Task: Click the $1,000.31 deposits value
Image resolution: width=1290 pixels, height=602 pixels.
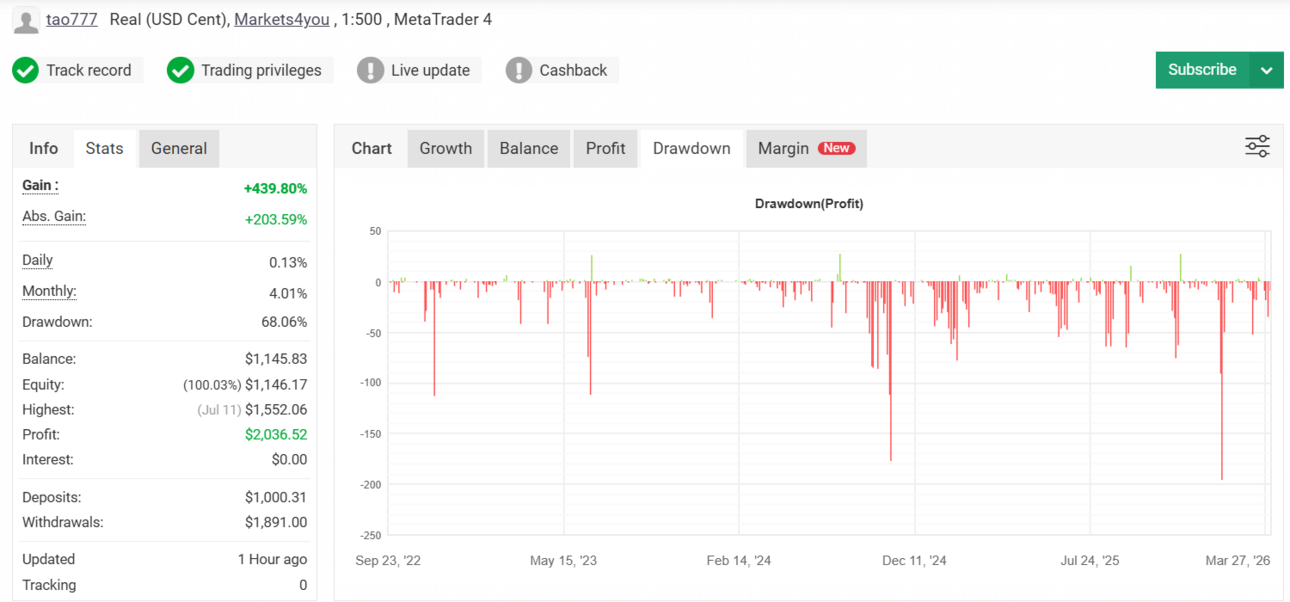Action: click(x=276, y=497)
